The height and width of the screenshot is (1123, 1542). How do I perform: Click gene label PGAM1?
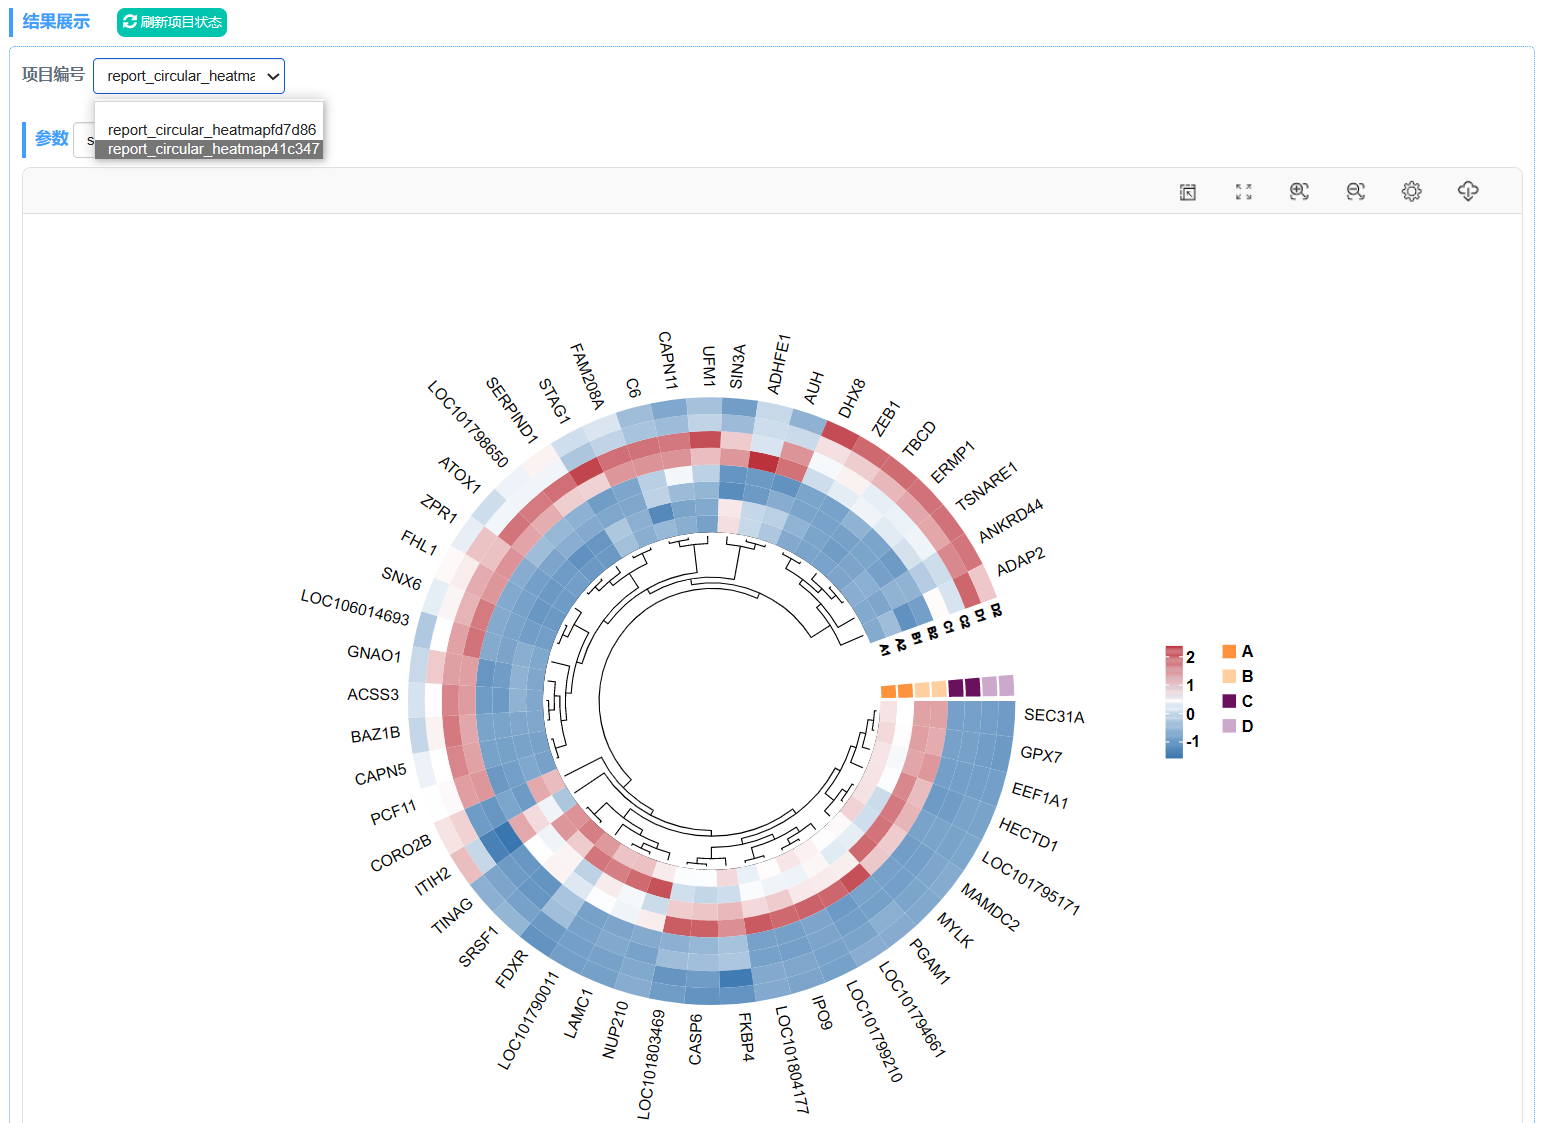pos(929,961)
